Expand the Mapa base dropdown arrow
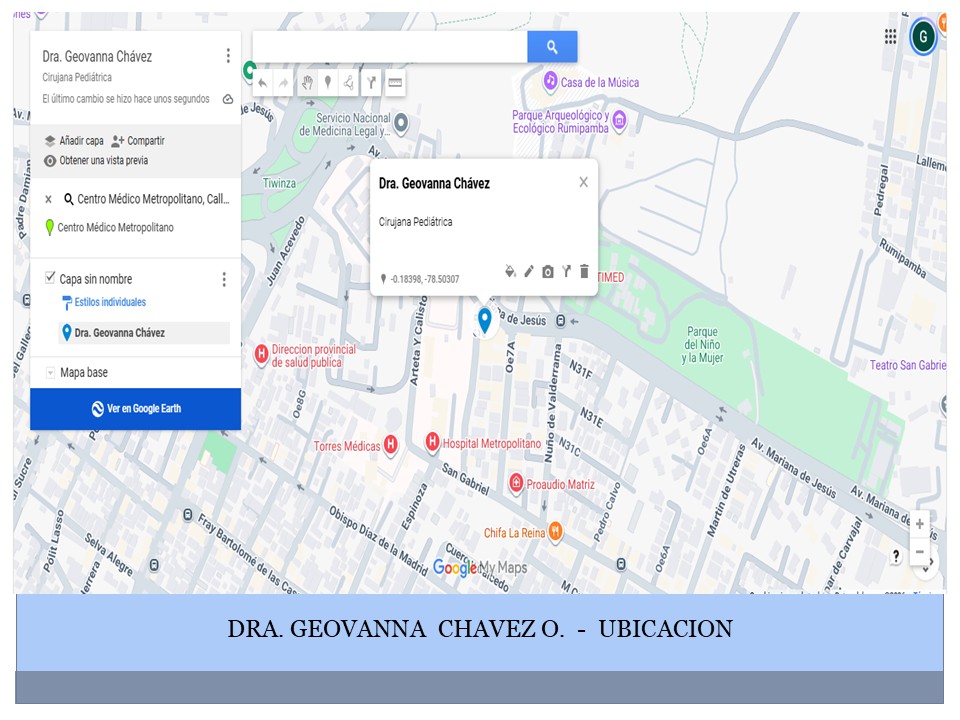 point(50,372)
